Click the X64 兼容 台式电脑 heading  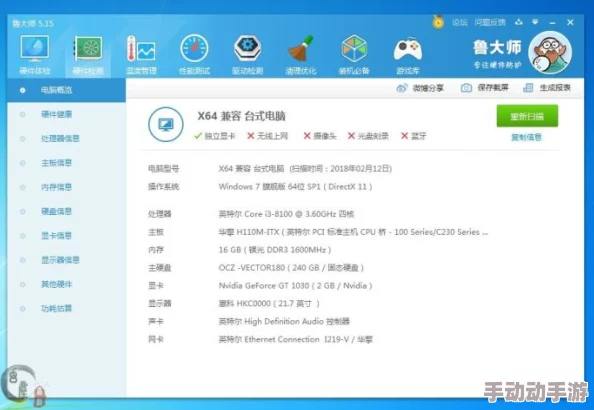[x=241, y=116]
